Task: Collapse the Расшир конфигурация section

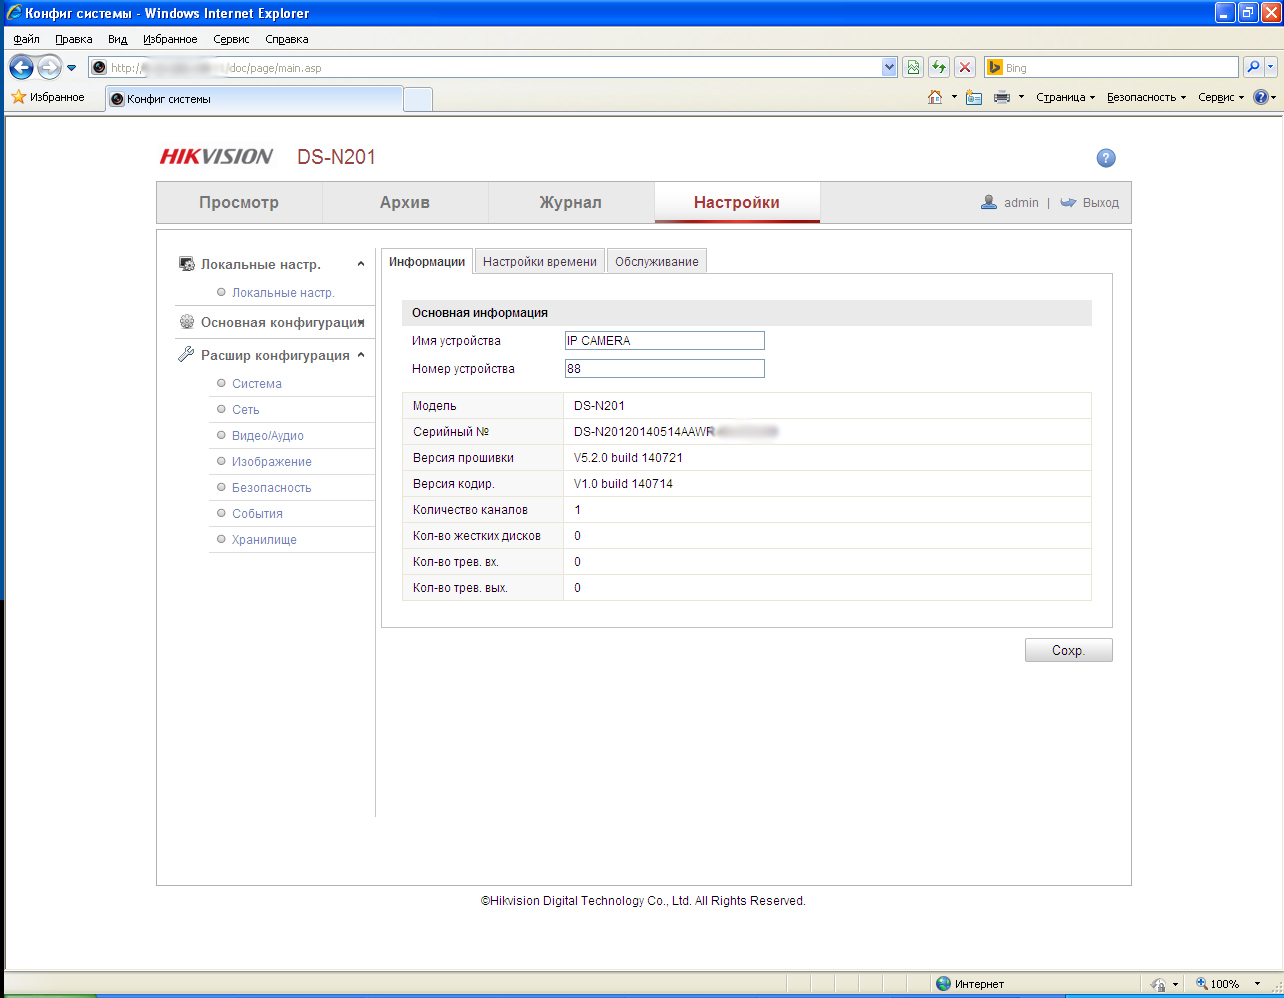Action: pyautogui.click(x=361, y=355)
